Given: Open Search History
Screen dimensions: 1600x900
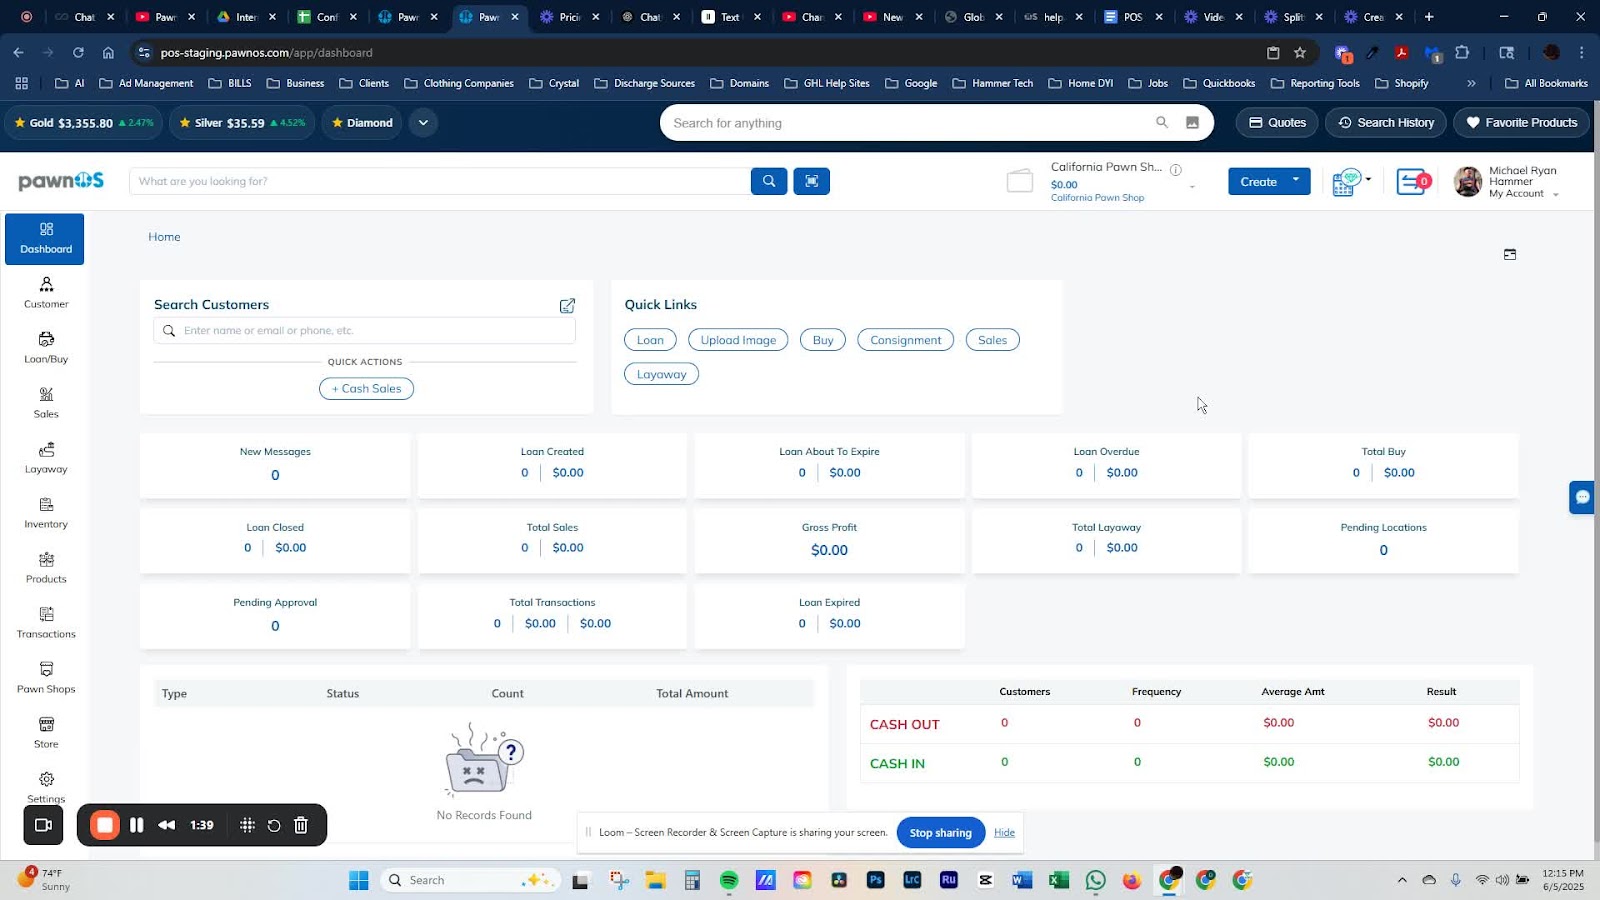Looking at the screenshot, I should pos(1386,123).
